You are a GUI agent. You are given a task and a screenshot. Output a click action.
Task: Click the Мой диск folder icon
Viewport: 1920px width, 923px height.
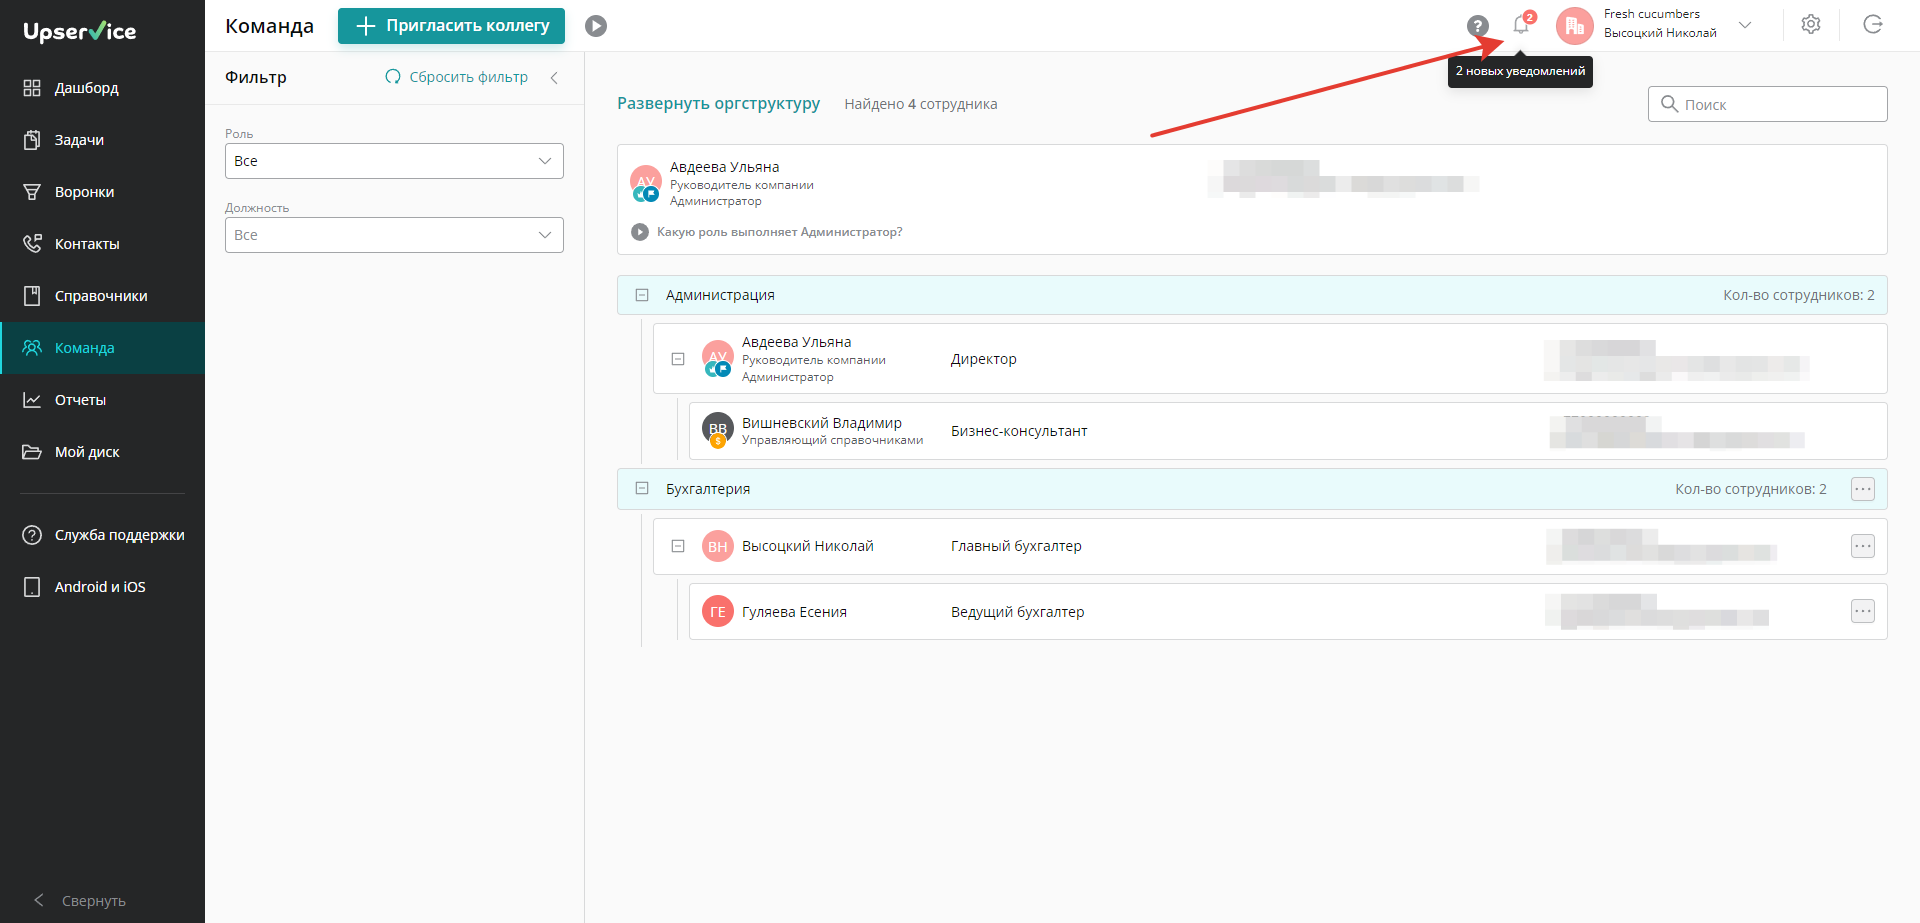(32, 452)
